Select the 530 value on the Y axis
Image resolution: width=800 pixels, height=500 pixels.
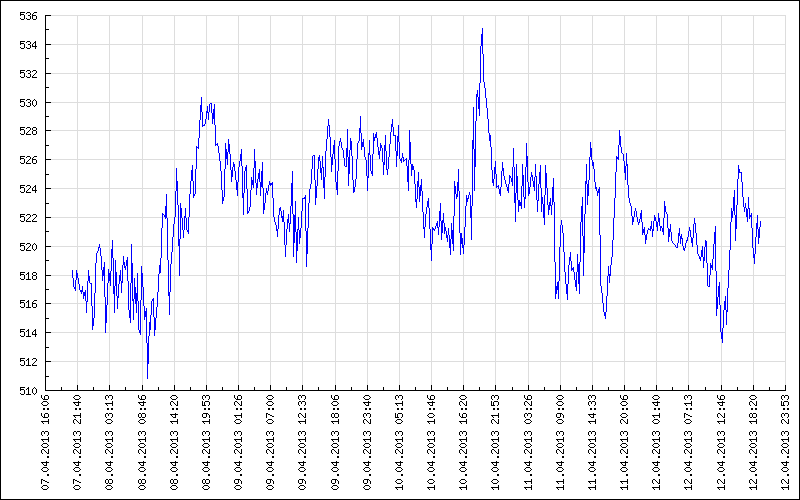coord(28,103)
